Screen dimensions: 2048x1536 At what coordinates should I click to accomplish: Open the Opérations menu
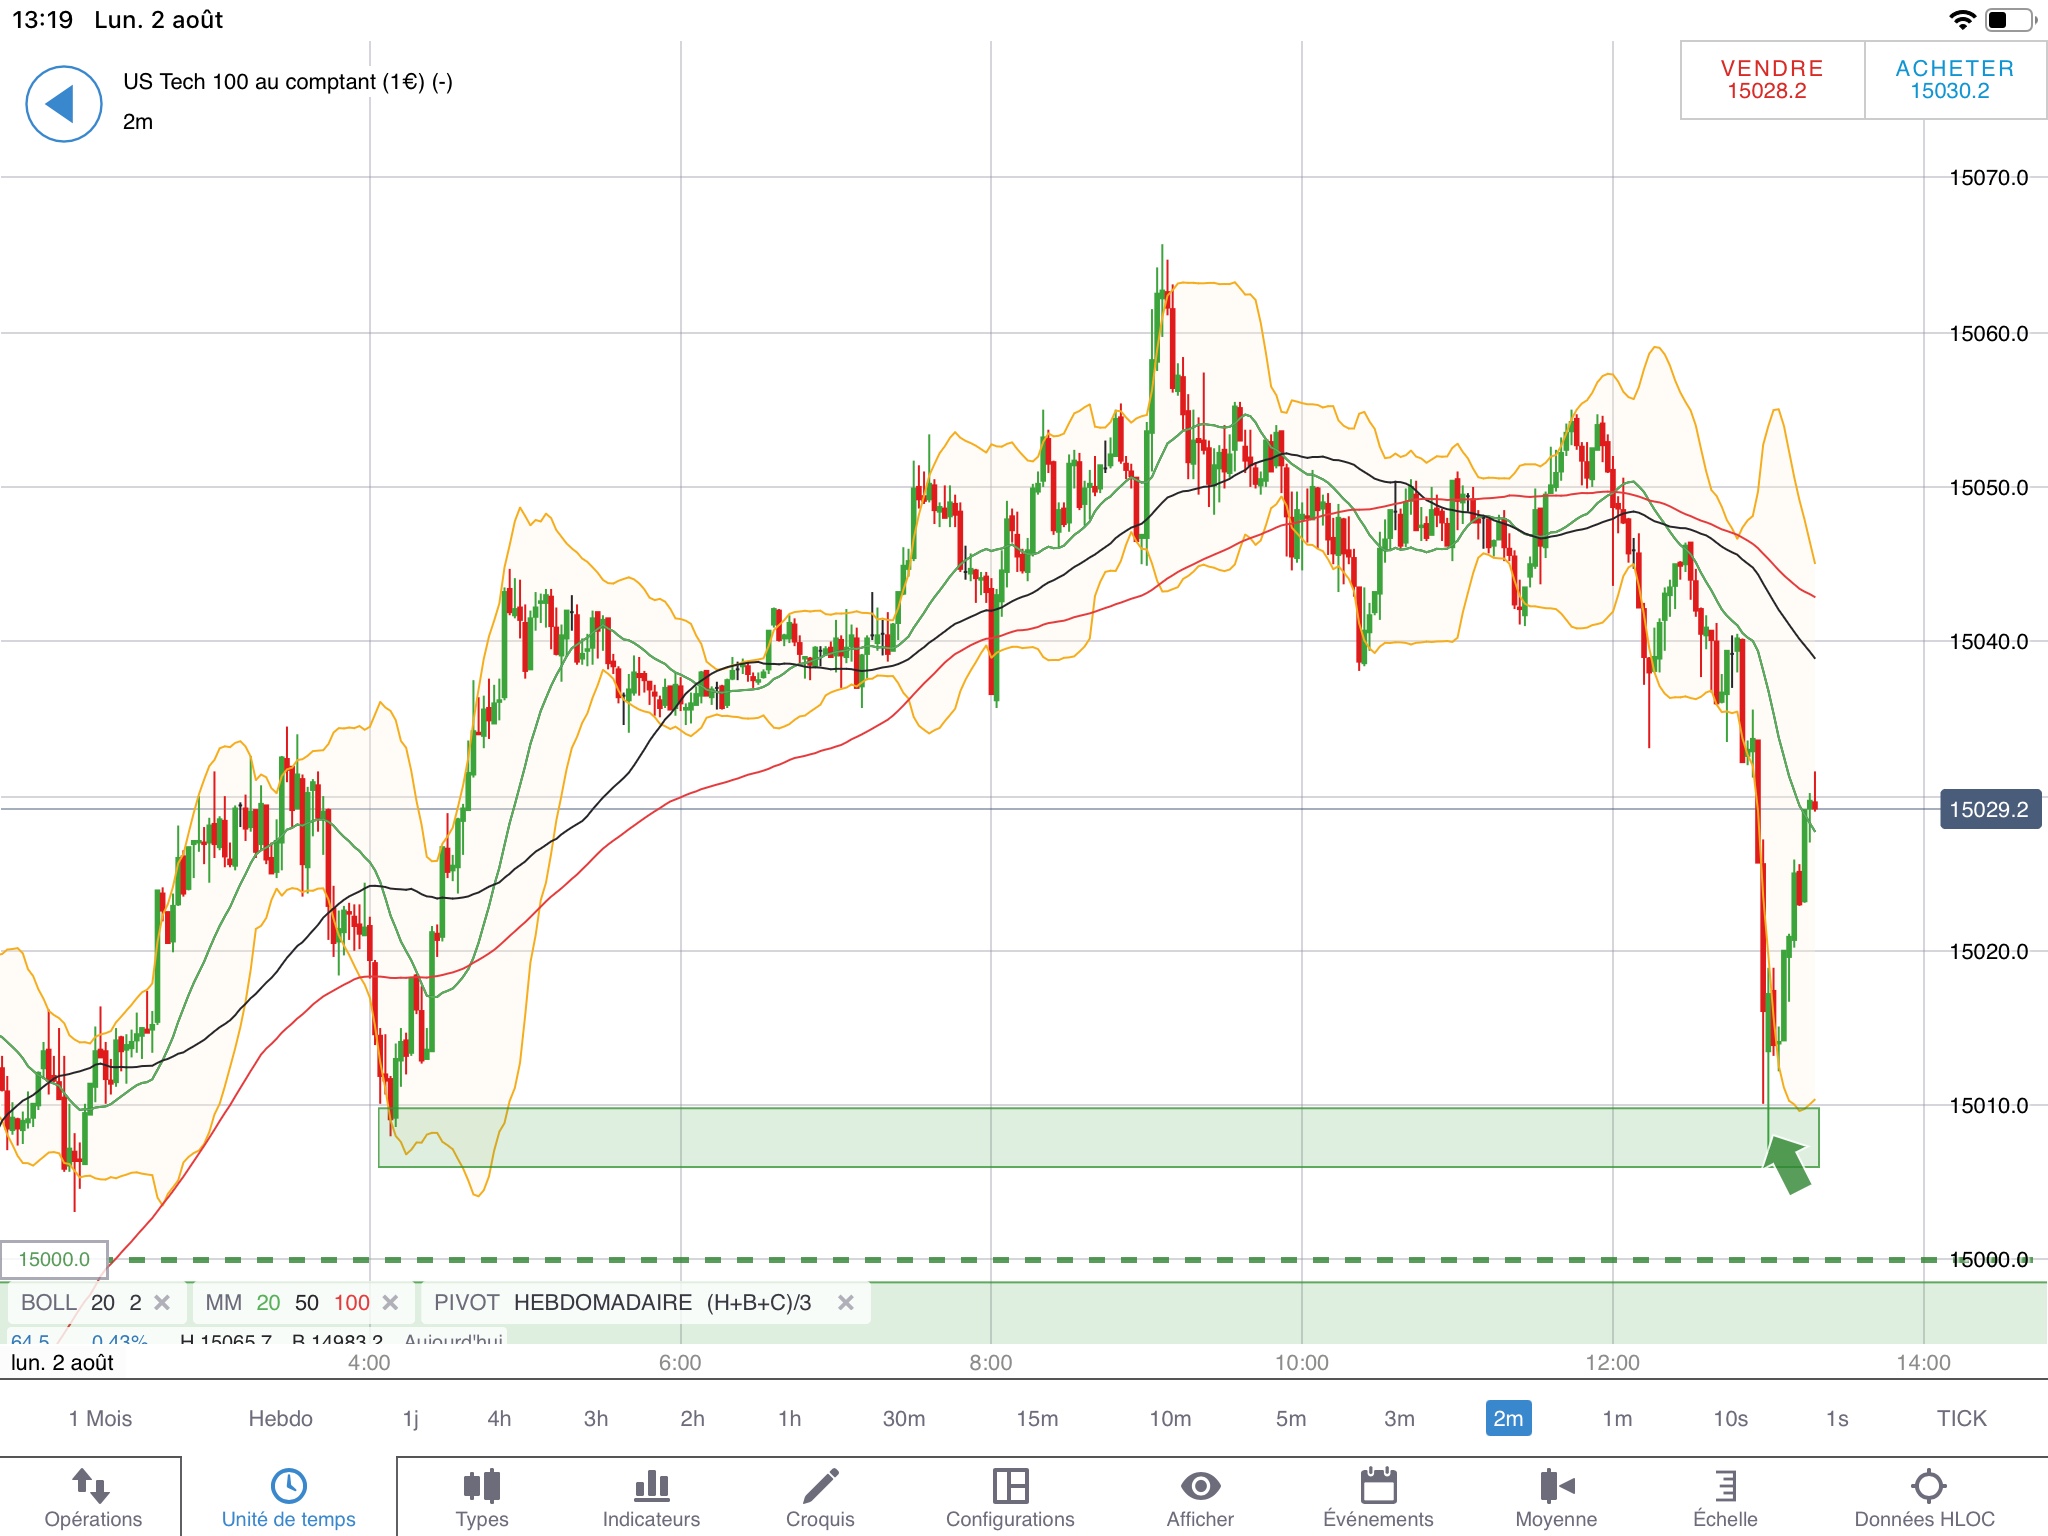pyautogui.click(x=93, y=1497)
